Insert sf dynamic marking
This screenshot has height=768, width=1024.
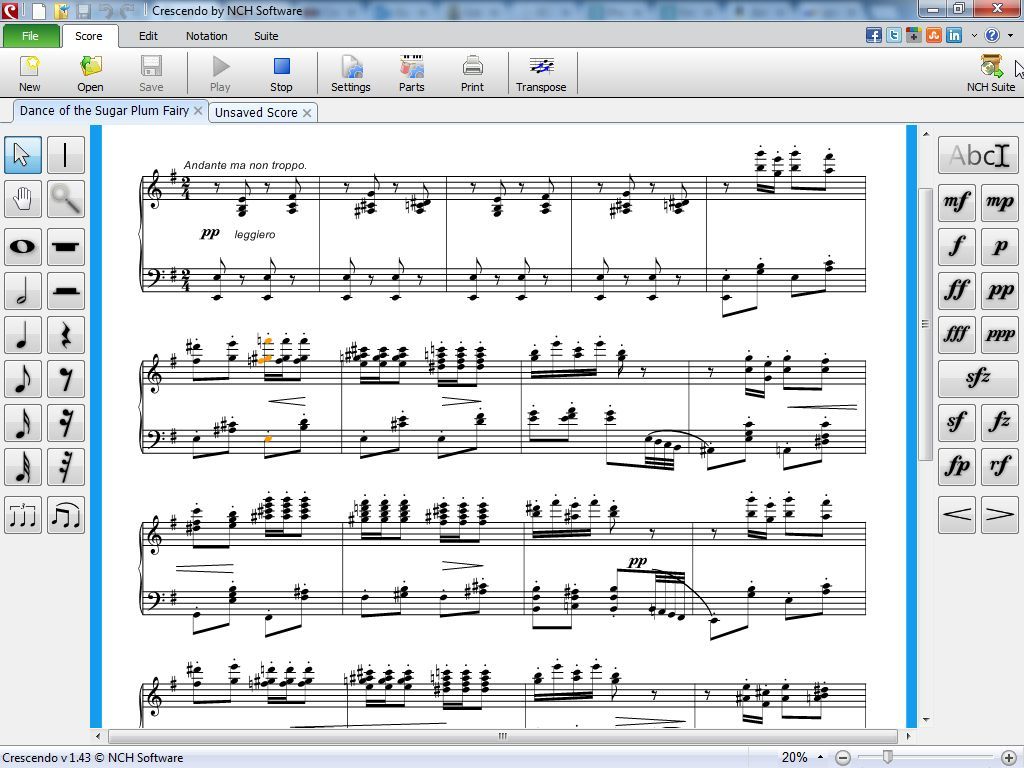coord(957,423)
